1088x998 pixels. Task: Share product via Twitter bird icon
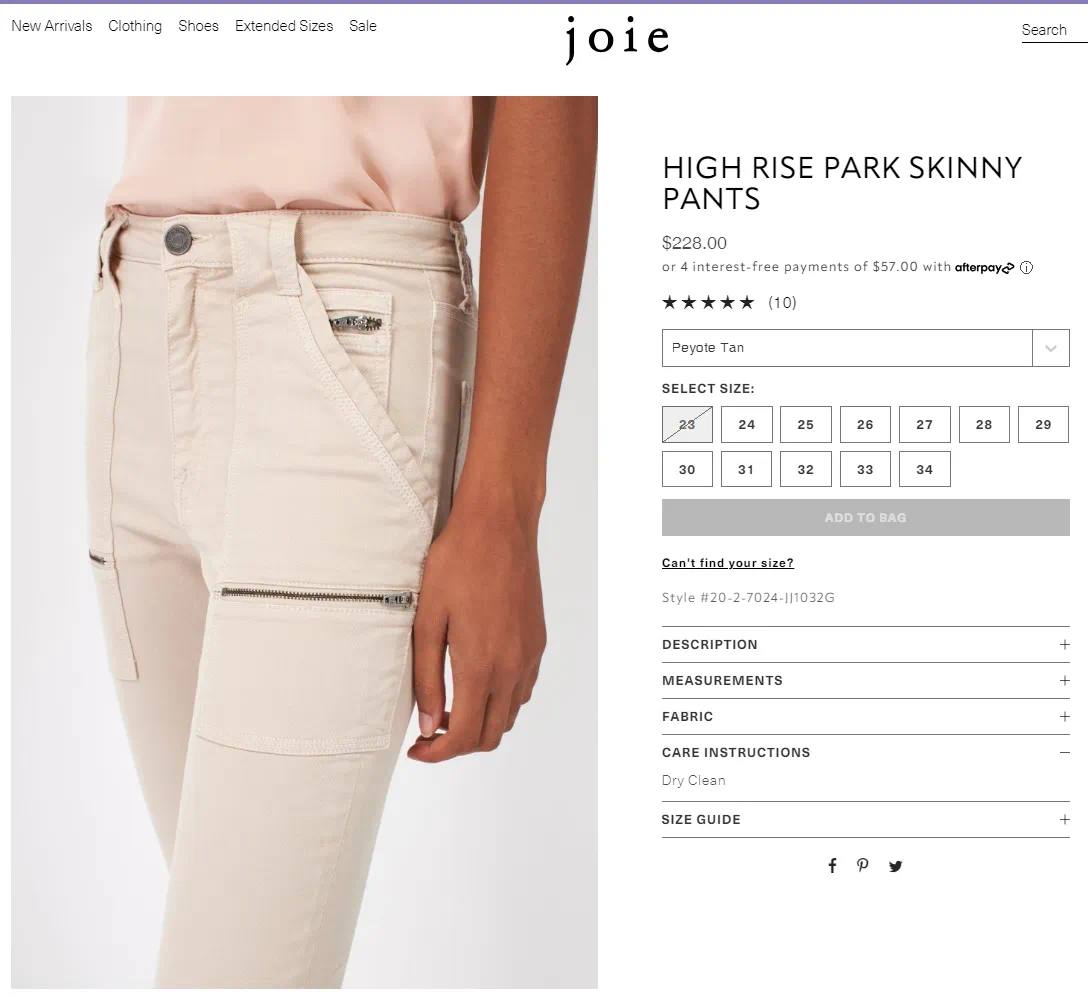click(896, 866)
